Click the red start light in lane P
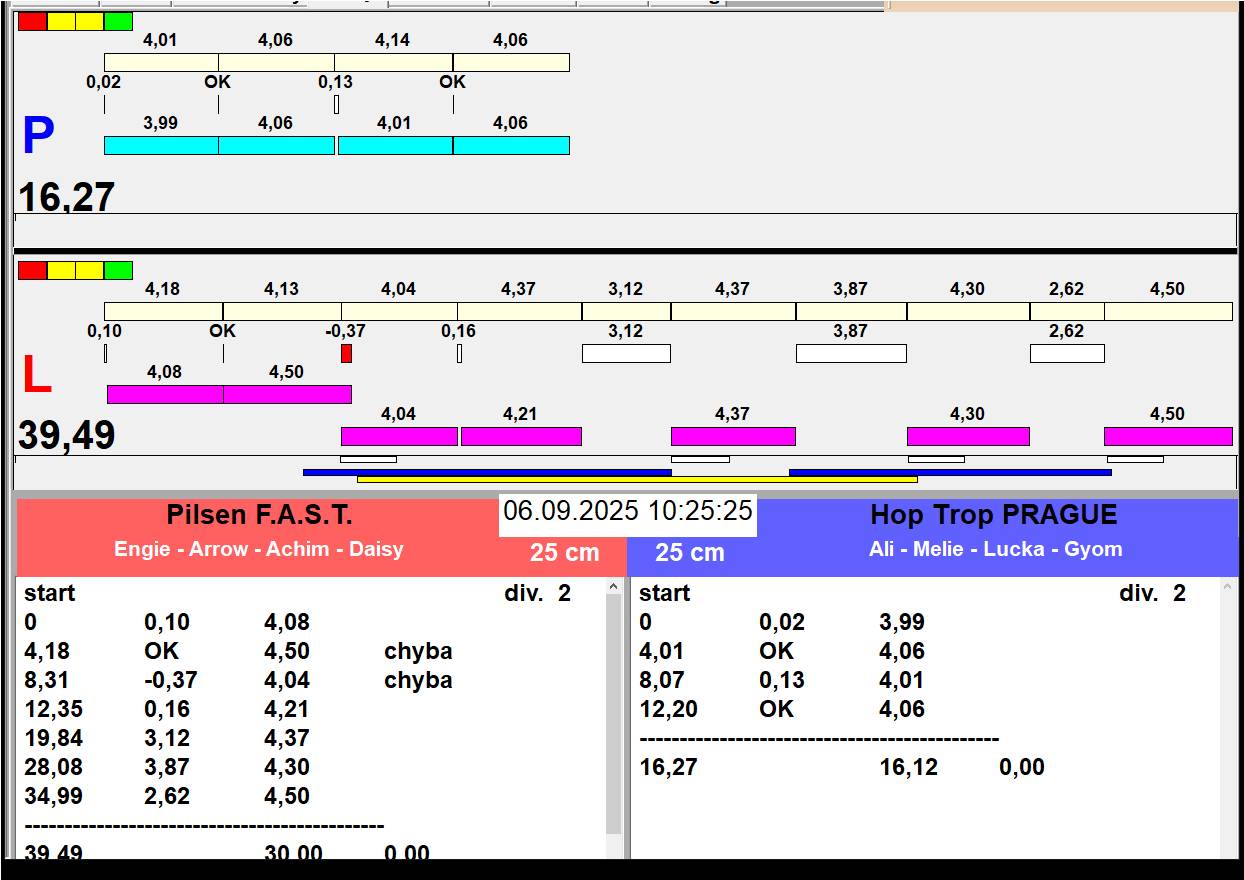 pos(32,21)
